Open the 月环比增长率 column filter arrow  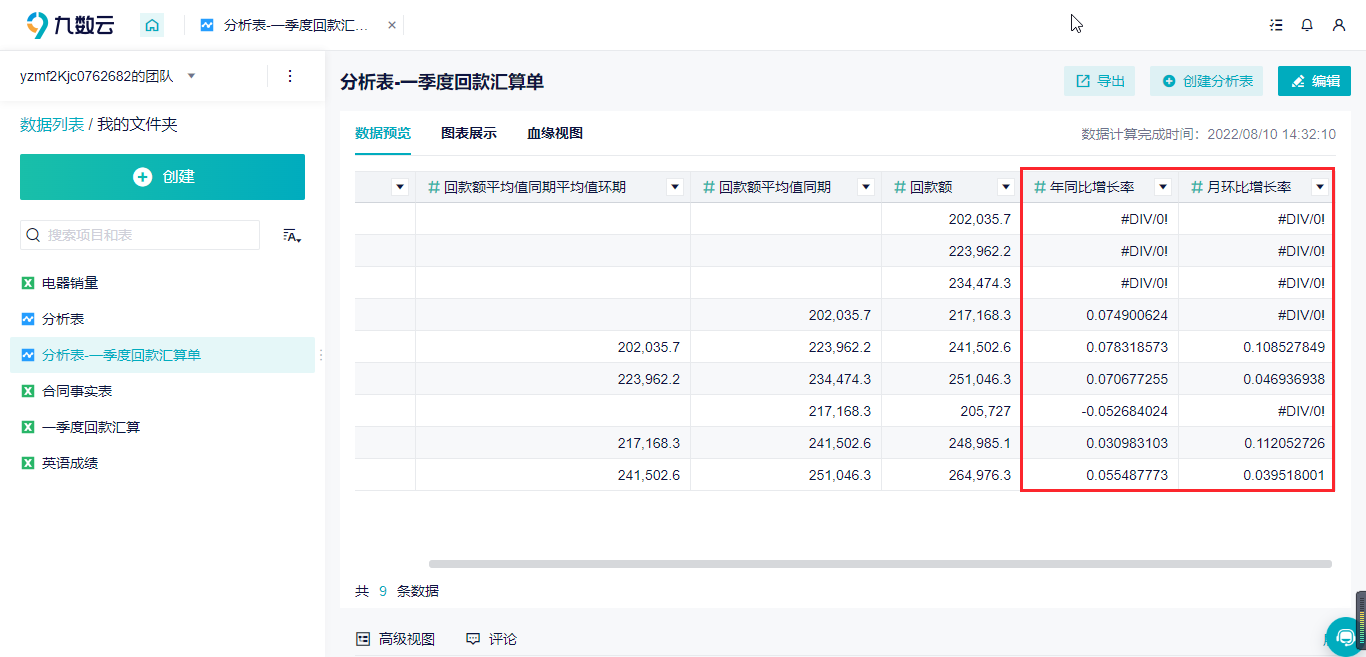click(x=1320, y=187)
